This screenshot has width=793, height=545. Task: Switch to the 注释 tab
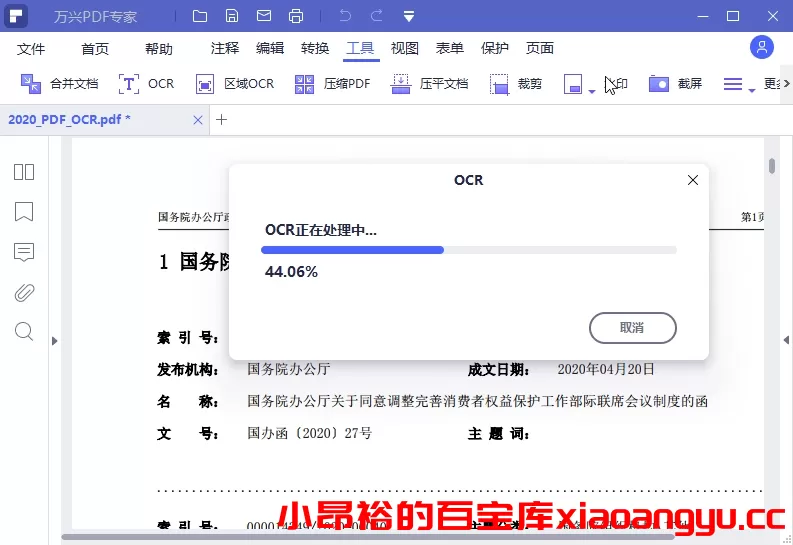(225, 48)
